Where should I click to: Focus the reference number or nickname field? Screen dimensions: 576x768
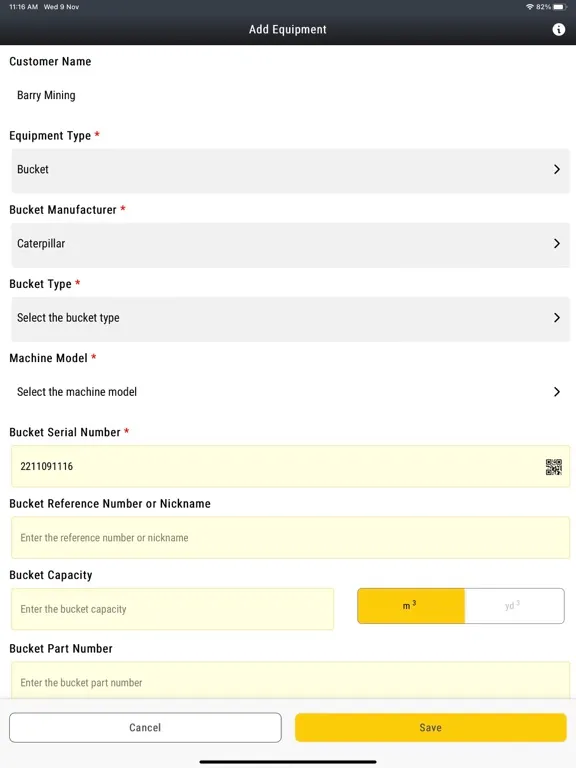[290, 537]
